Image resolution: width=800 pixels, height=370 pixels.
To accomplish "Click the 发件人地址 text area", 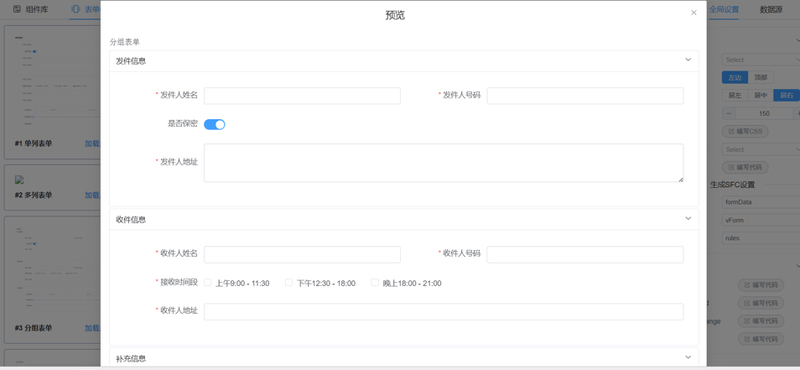I will (444, 163).
